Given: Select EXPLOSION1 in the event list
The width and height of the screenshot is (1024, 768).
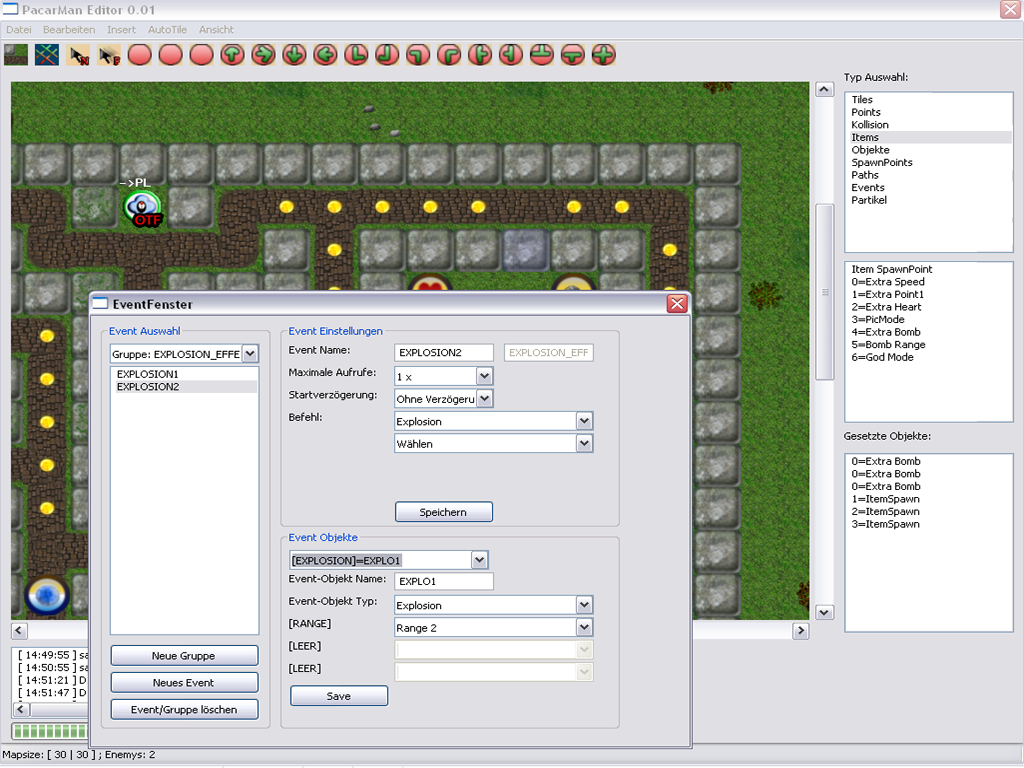Looking at the screenshot, I should tap(147, 374).
